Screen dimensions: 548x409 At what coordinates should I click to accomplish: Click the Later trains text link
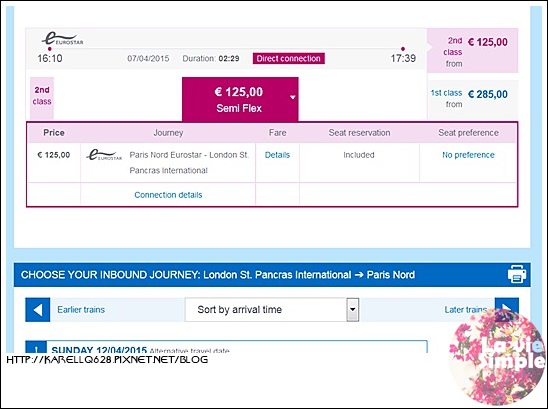click(466, 310)
